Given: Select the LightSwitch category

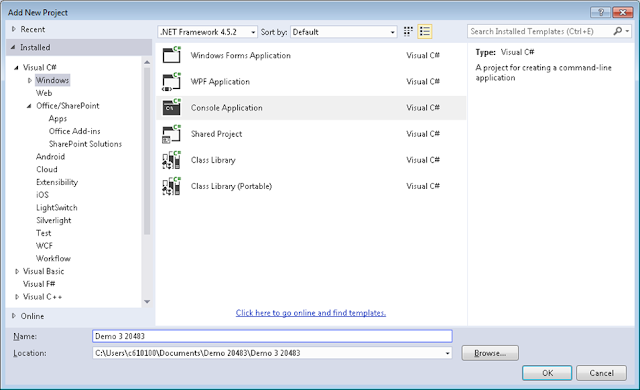Looking at the screenshot, I should (57, 208).
